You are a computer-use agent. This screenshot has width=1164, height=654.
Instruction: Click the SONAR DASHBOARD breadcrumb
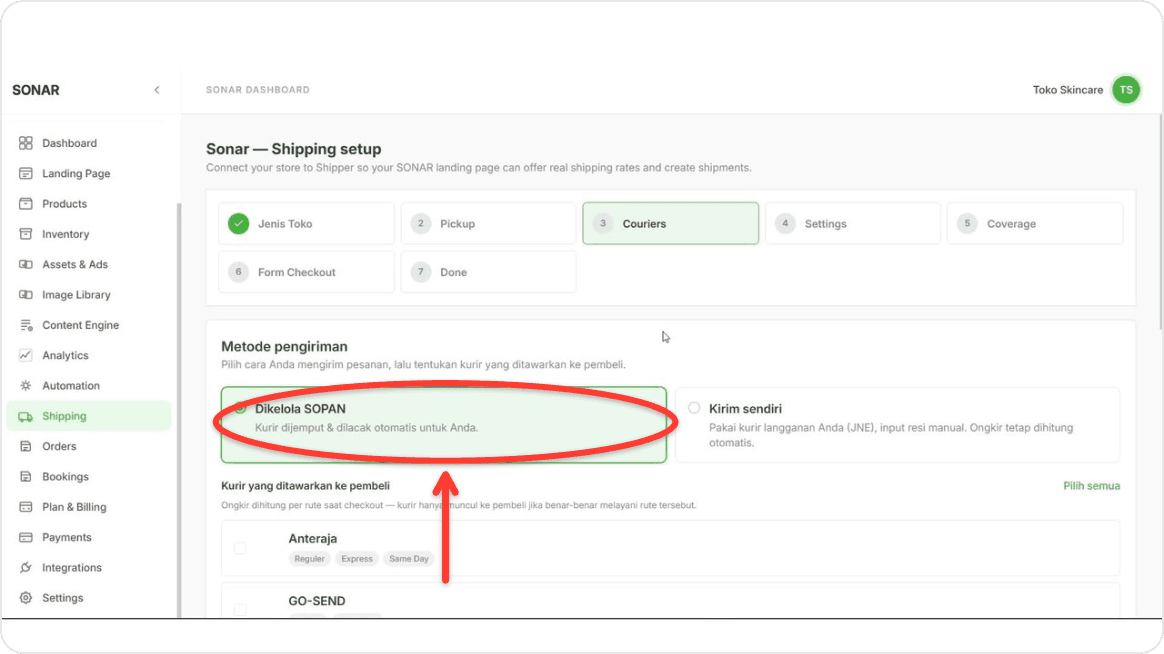[258, 90]
